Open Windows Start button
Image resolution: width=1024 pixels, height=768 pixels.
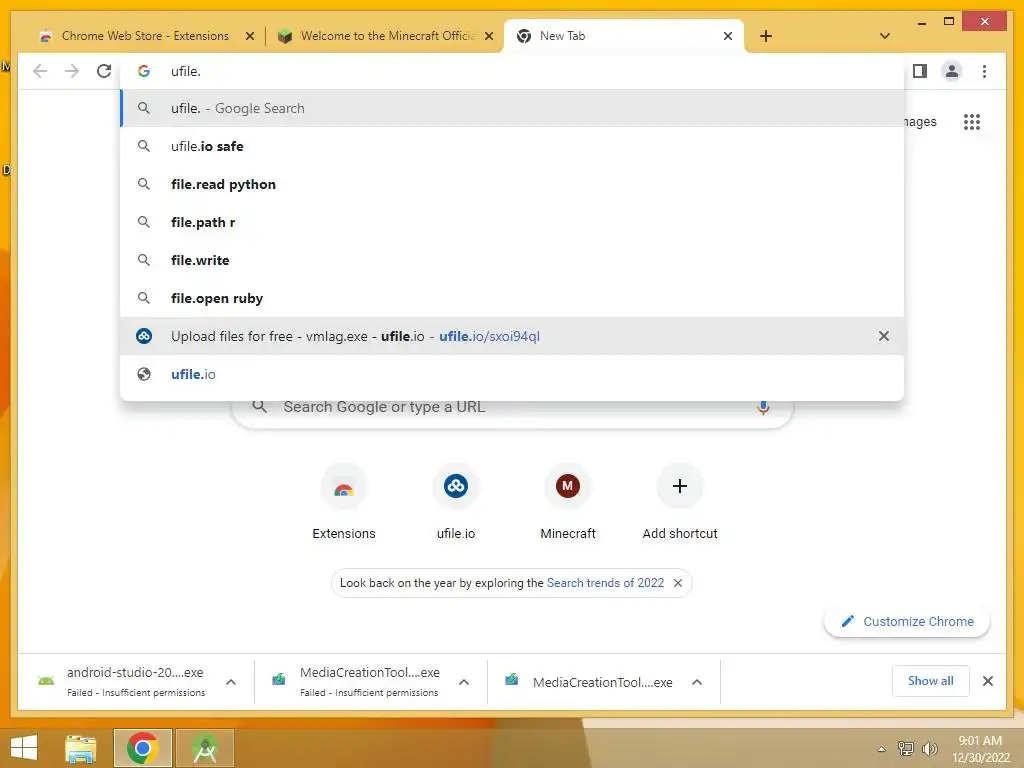(24, 748)
